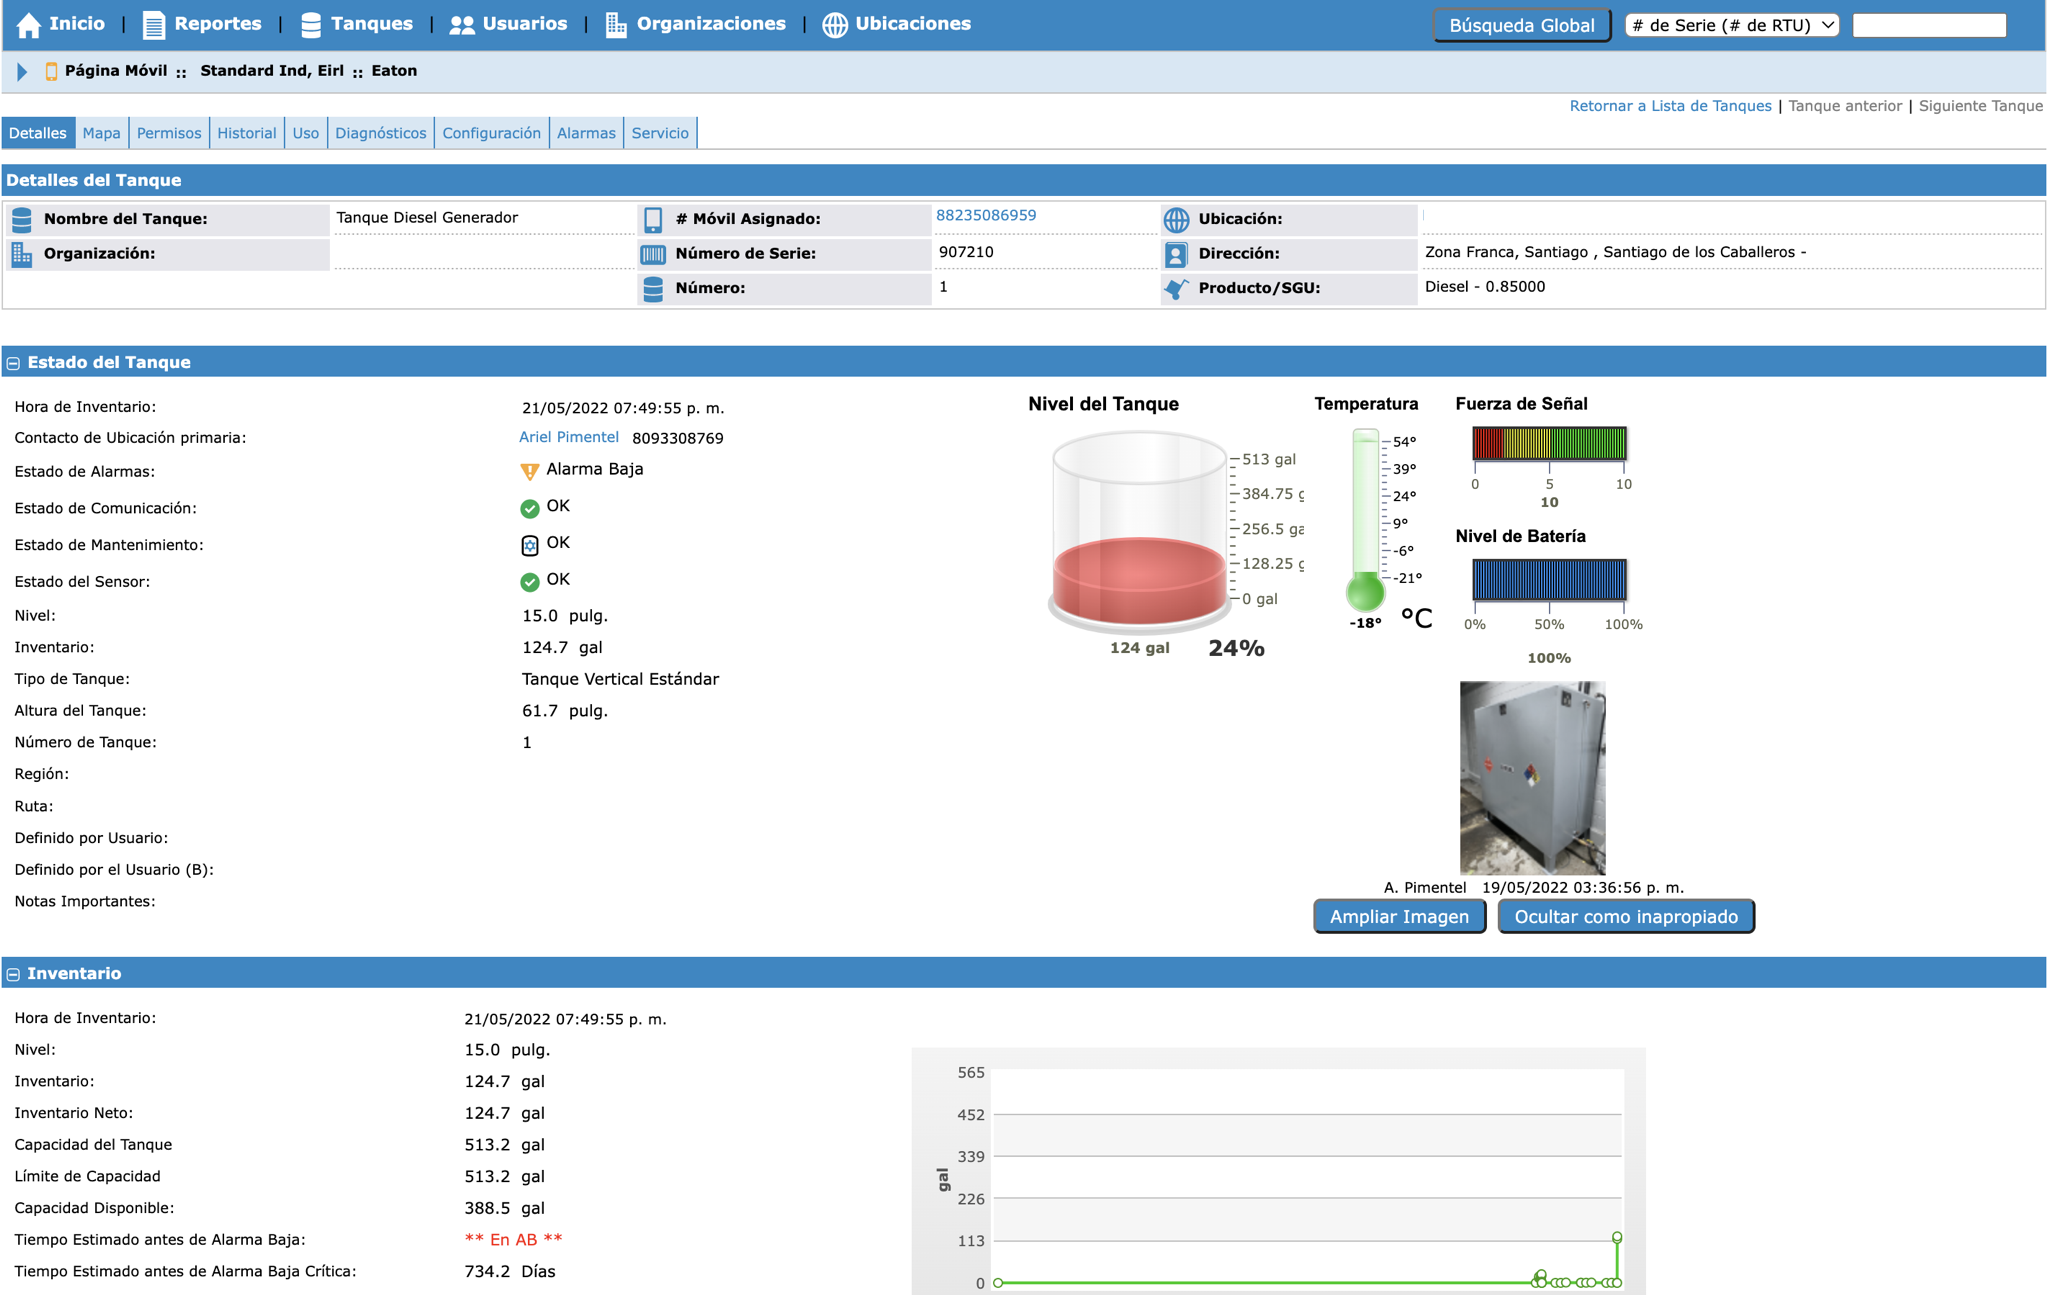Click the Alarma Baja warning triangle icon
This screenshot has width=2048, height=1296.
pos(530,471)
